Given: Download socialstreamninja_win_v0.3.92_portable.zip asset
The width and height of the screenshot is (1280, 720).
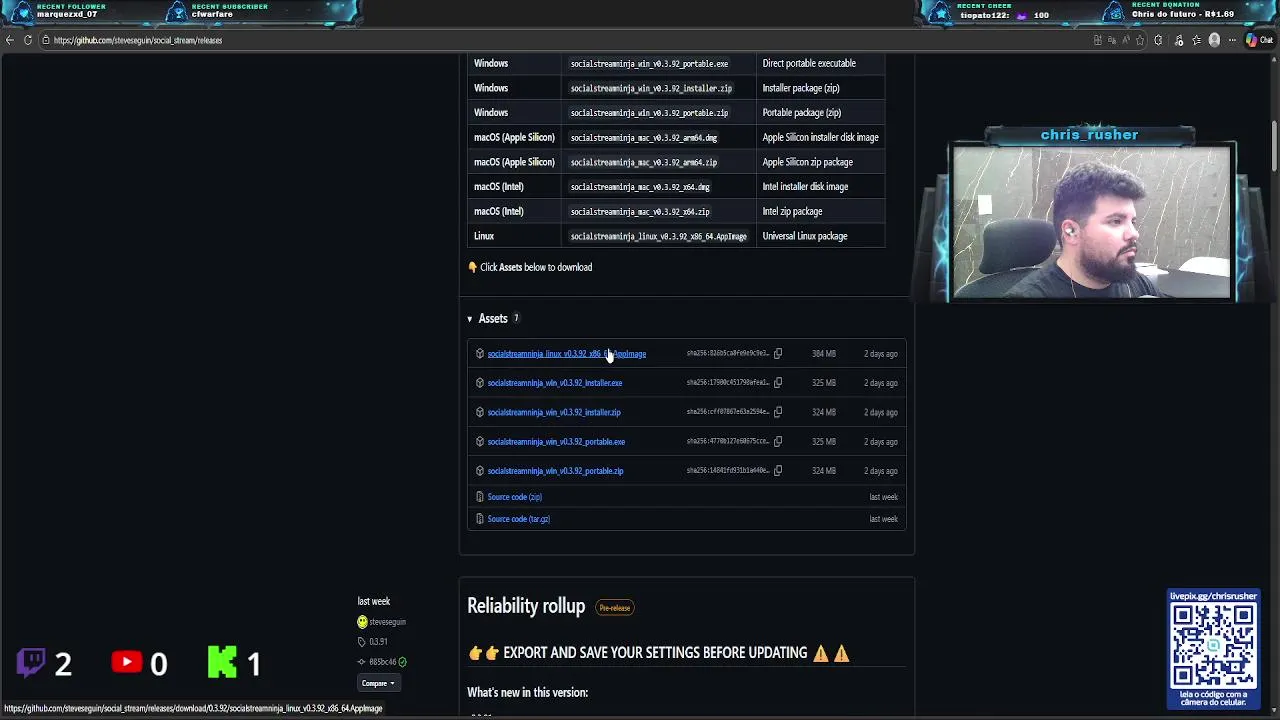Looking at the screenshot, I should point(555,471).
